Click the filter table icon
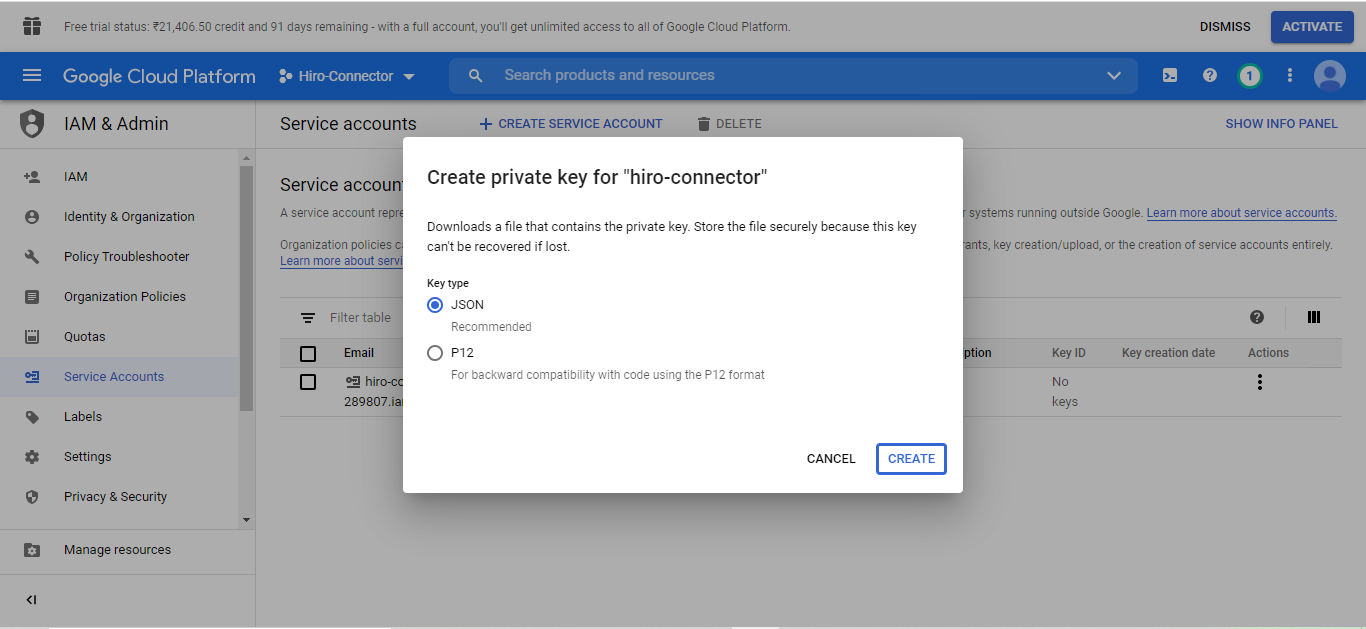Viewport: 1366px width, 629px height. pos(308,318)
